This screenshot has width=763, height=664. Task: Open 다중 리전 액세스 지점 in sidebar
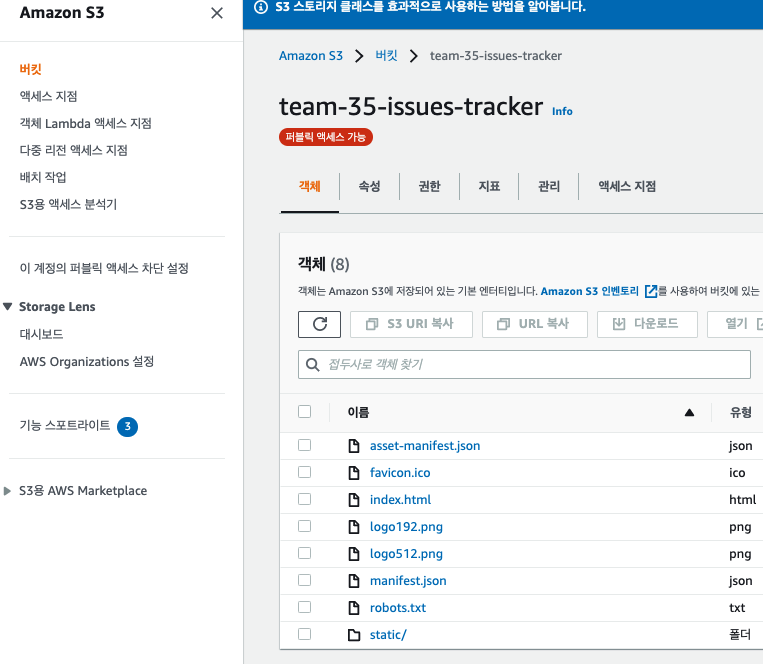tap(73, 150)
